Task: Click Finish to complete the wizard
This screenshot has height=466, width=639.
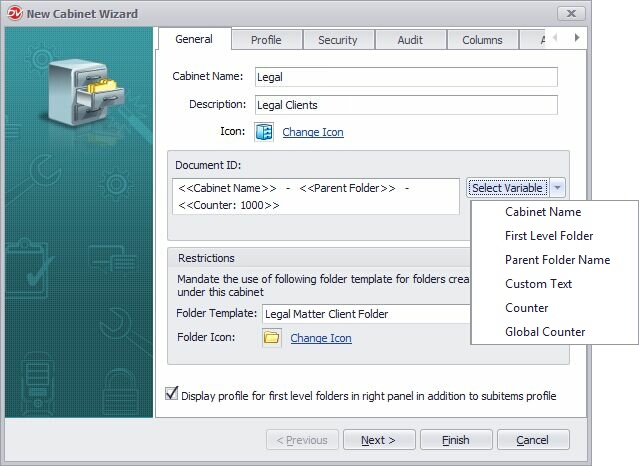Action: coord(456,440)
